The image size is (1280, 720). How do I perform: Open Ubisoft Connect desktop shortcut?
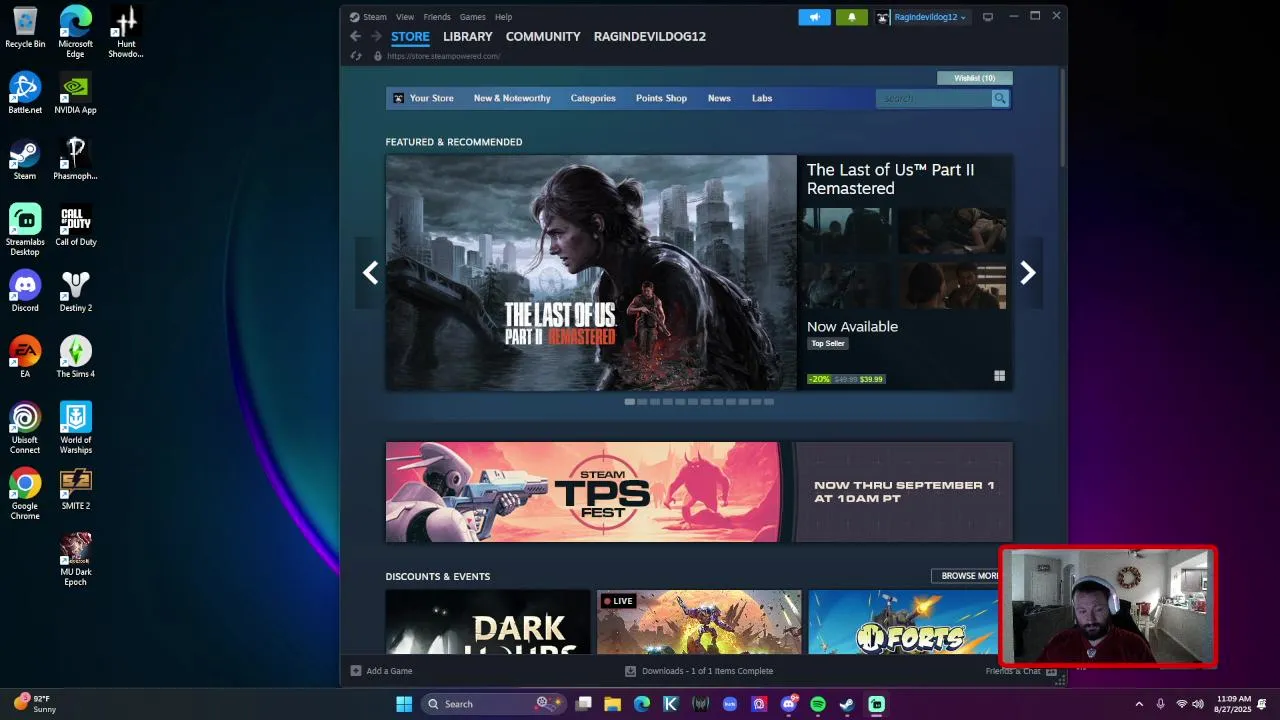25,428
